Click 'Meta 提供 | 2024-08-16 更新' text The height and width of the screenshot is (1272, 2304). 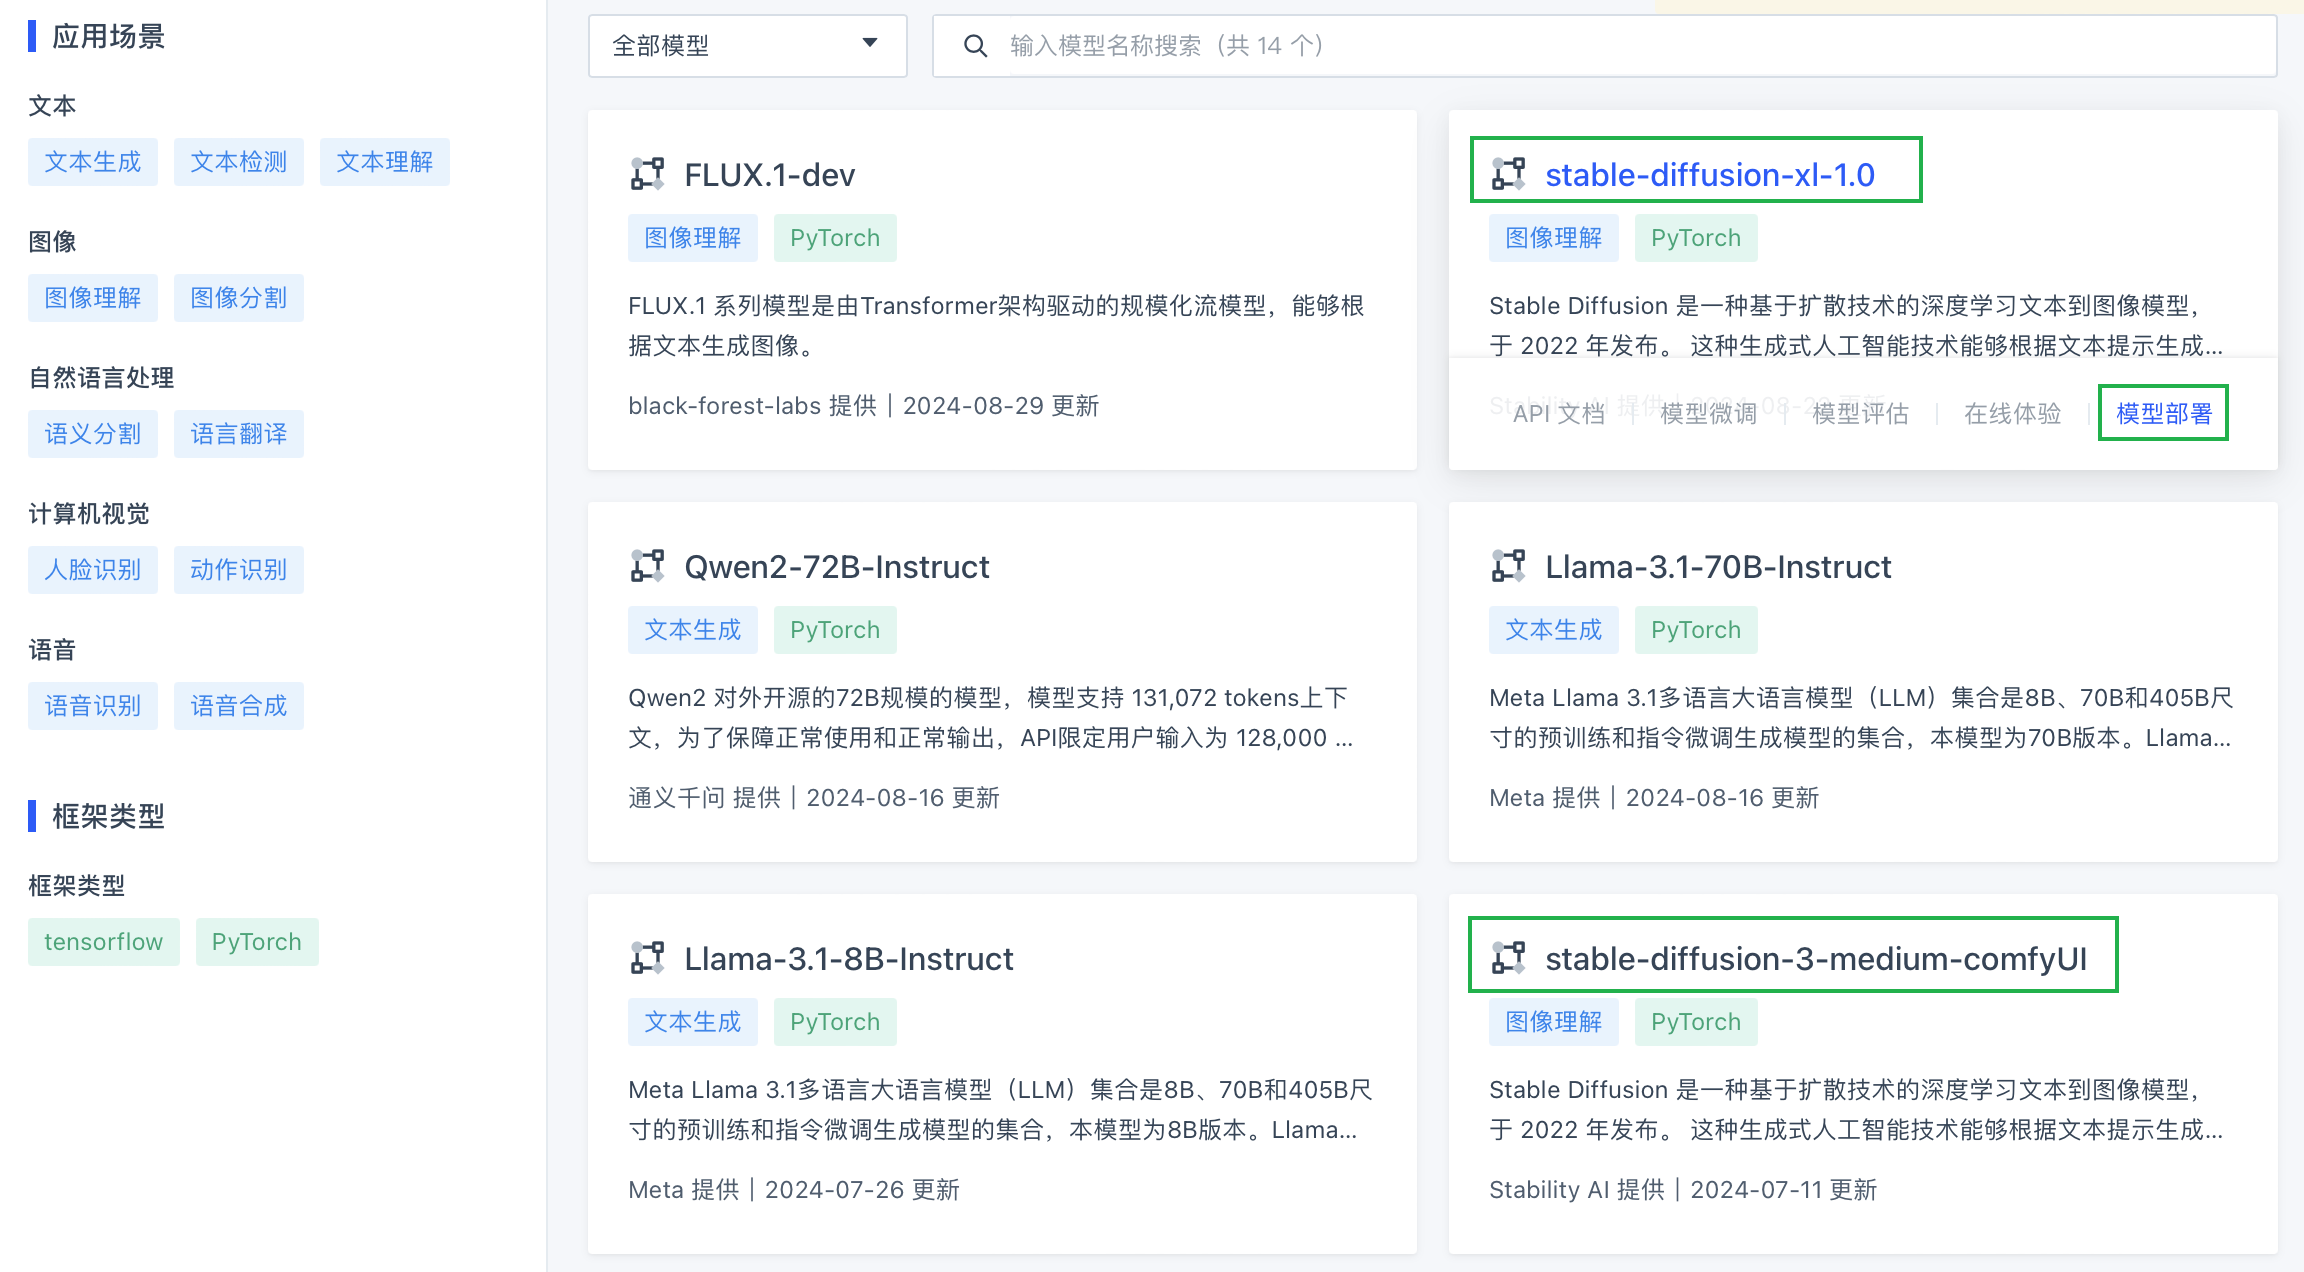(1654, 798)
